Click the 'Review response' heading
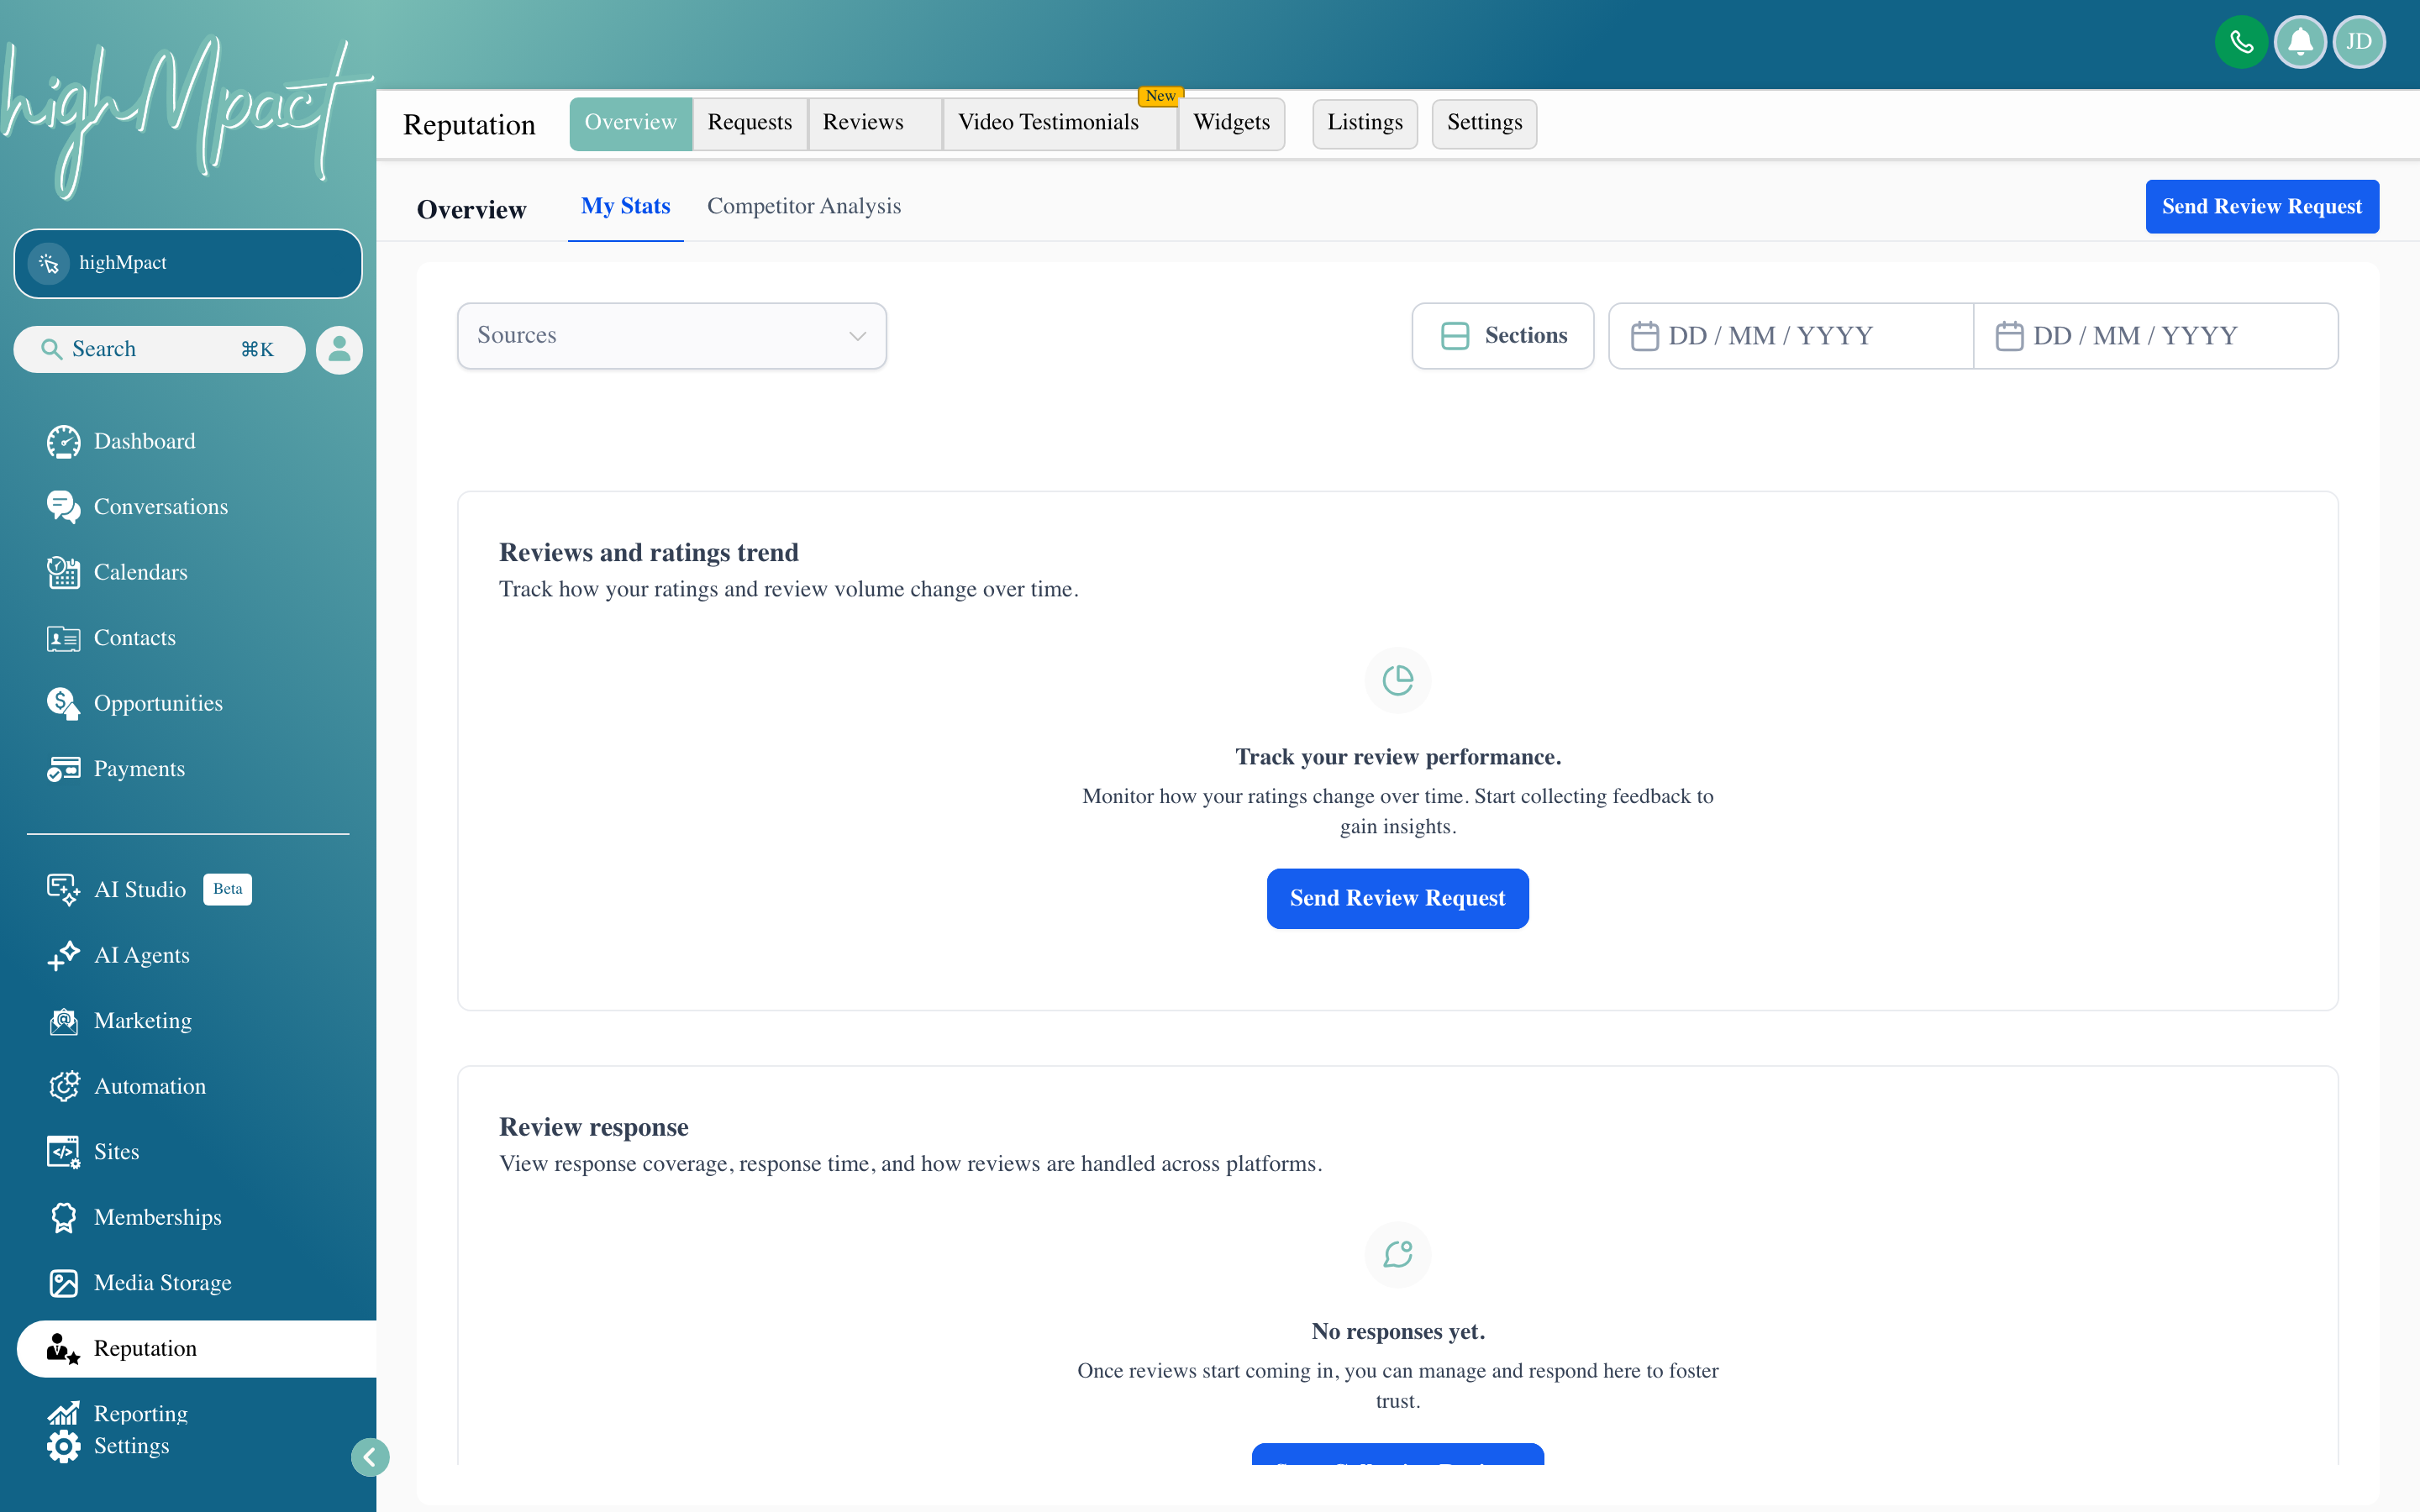Screen dimensions: 2420x1512 click(593, 1127)
